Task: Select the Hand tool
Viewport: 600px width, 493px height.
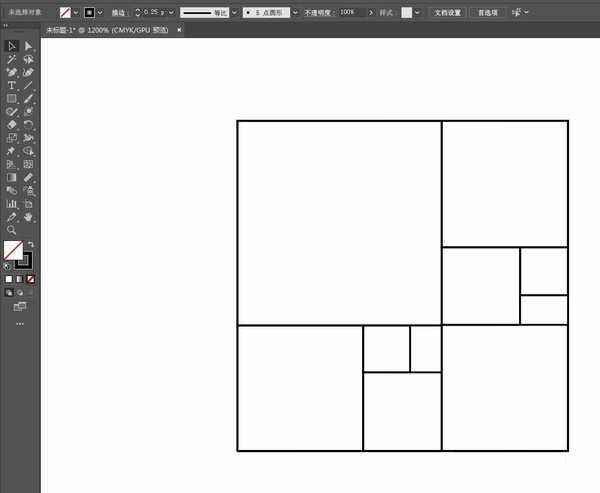Action: pos(29,216)
